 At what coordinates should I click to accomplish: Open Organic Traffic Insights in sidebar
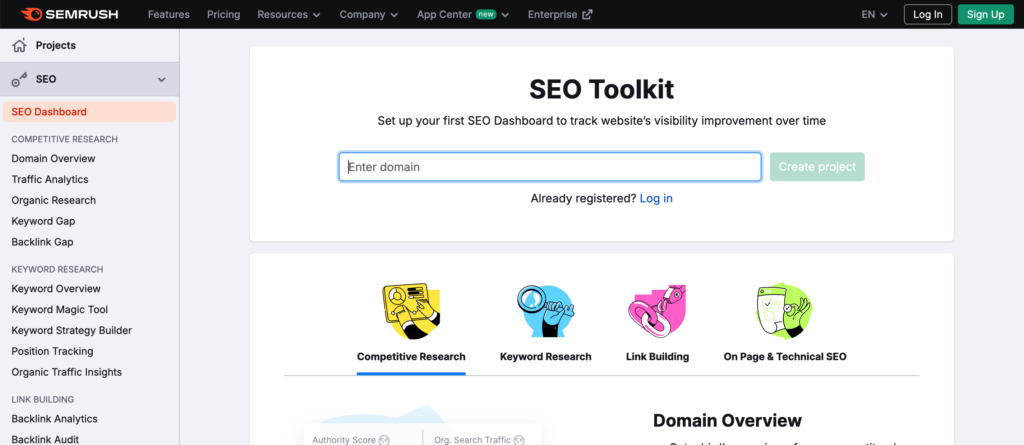pyautogui.click(x=67, y=372)
